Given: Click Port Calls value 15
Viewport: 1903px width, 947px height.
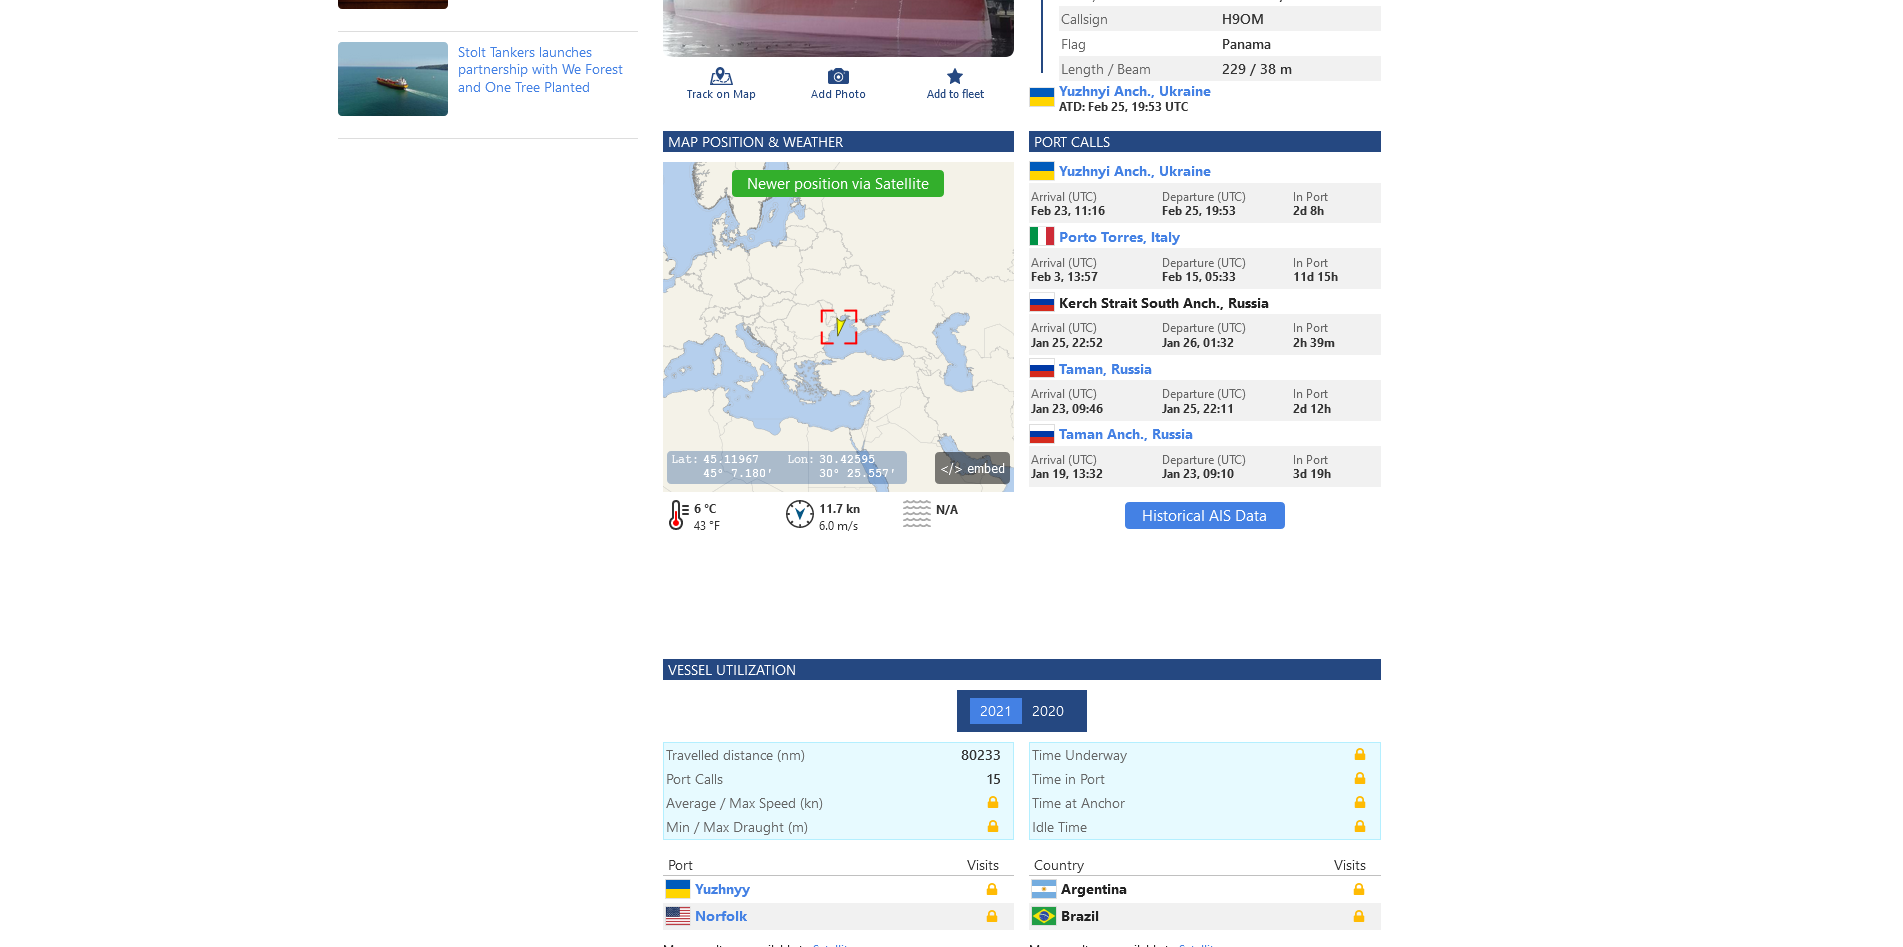Looking at the screenshot, I should 993,779.
